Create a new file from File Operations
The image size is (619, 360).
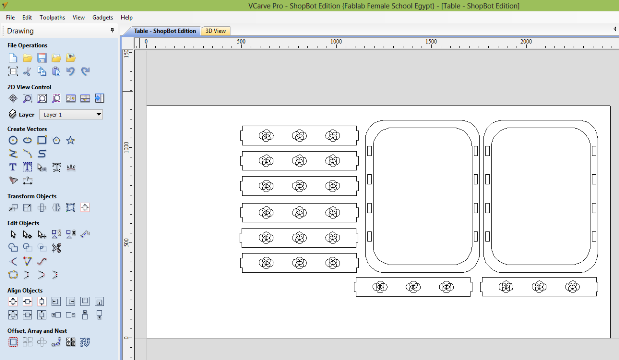tap(13, 58)
